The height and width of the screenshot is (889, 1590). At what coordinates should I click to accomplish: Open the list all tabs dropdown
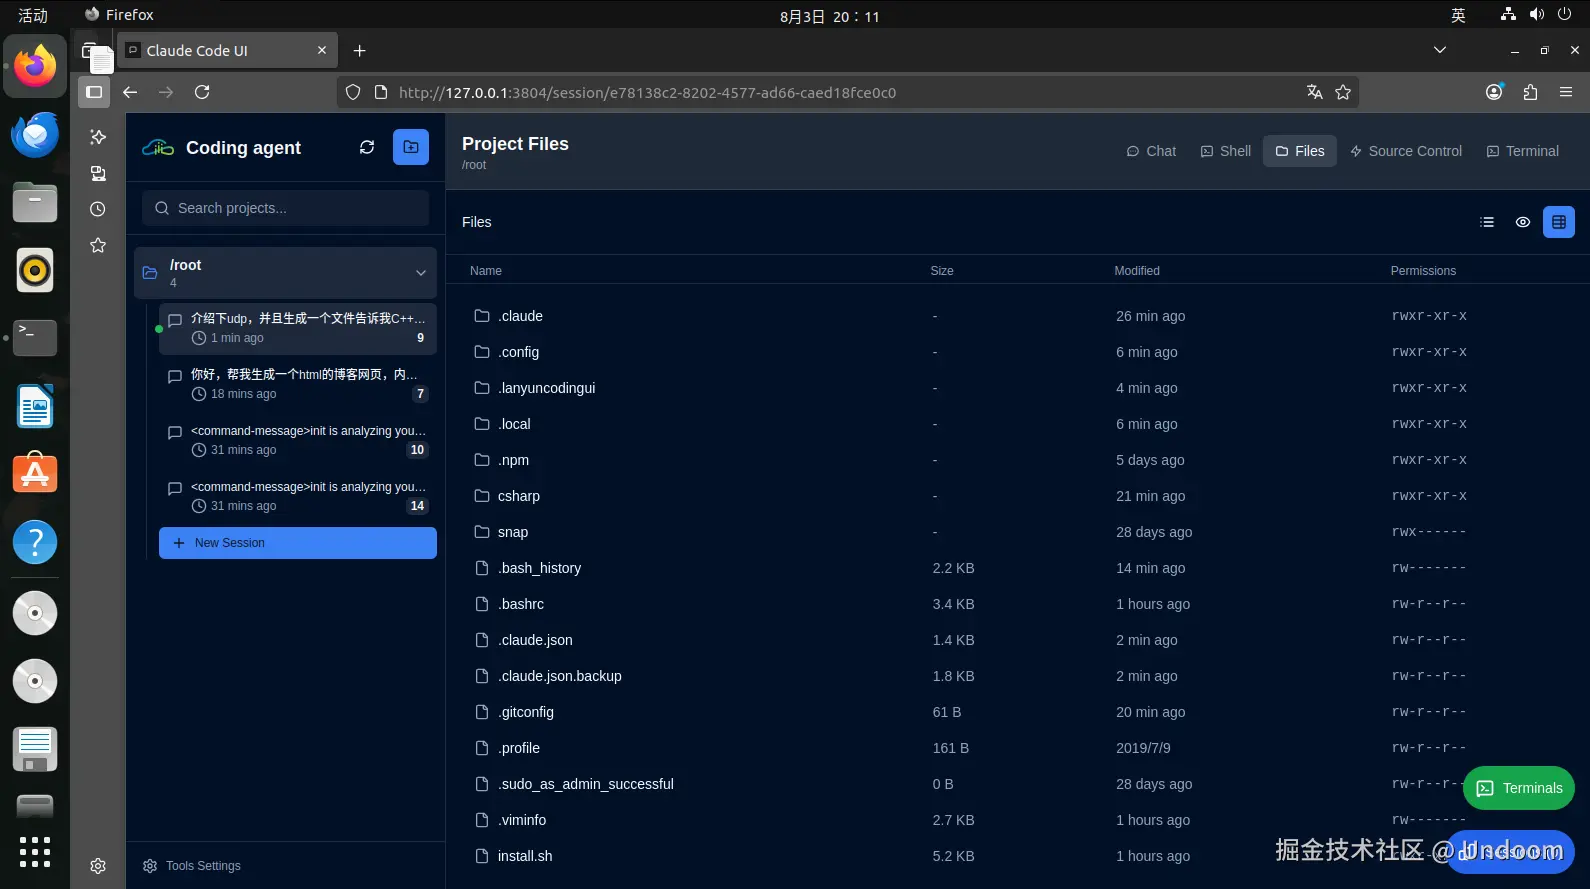1440,50
